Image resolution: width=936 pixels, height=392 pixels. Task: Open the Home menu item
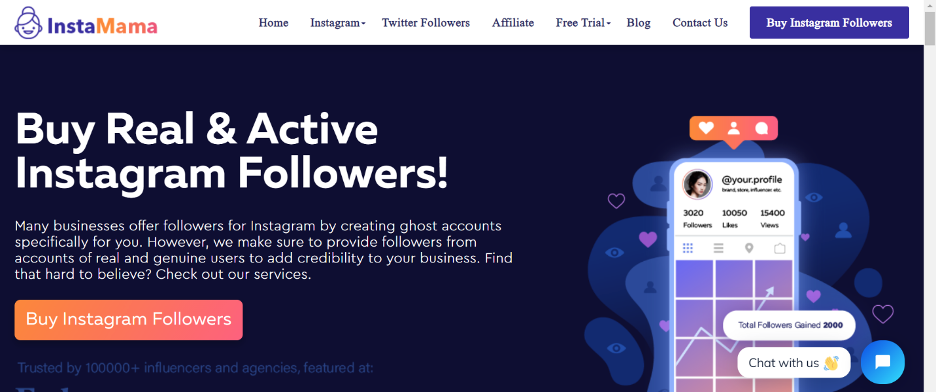pos(273,23)
